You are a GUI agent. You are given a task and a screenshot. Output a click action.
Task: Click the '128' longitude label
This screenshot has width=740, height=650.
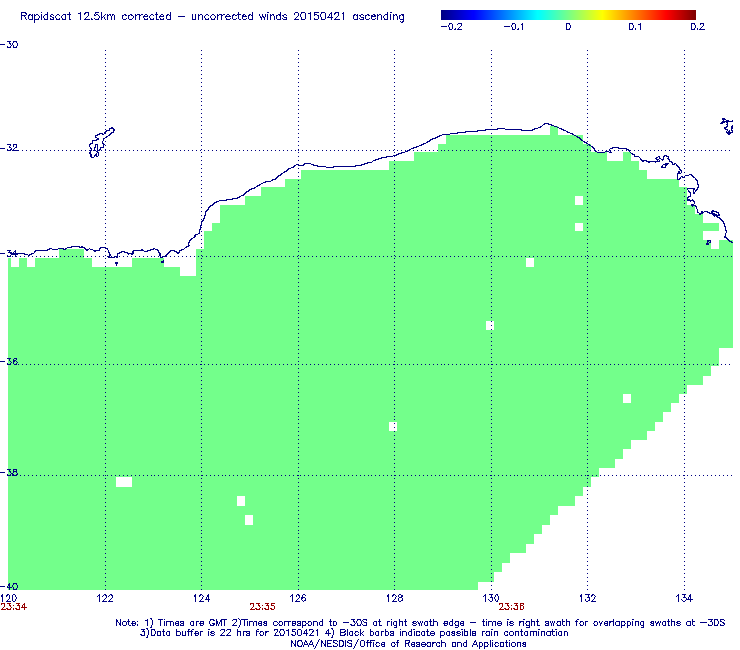tap(395, 599)
